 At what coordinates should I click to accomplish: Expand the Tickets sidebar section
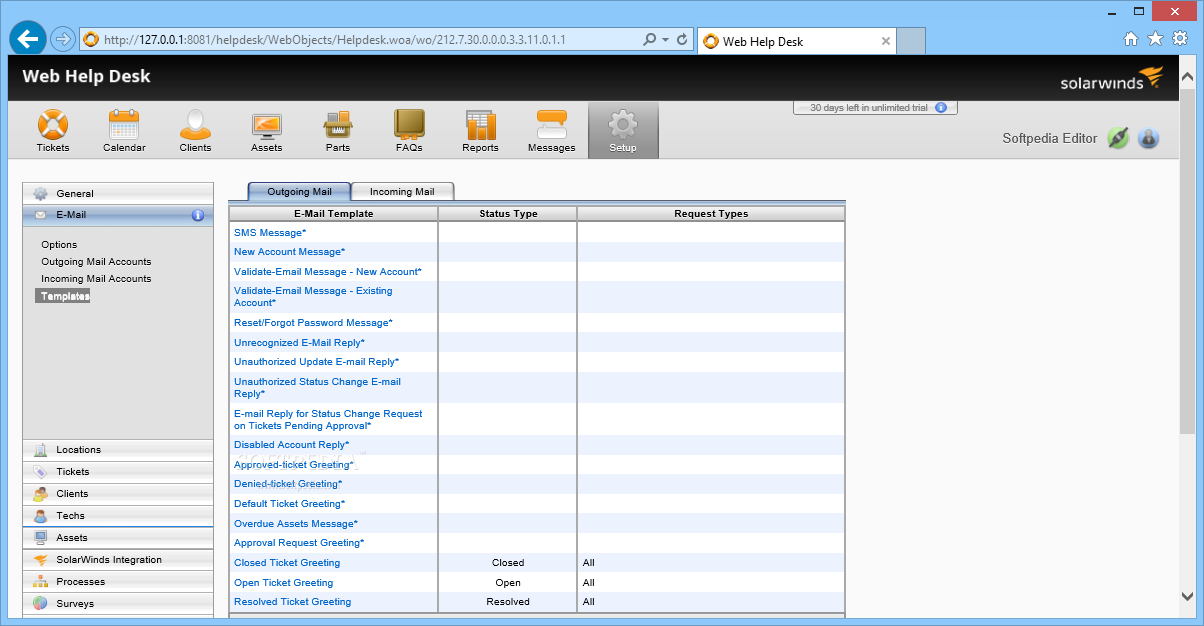click(118, 472)
